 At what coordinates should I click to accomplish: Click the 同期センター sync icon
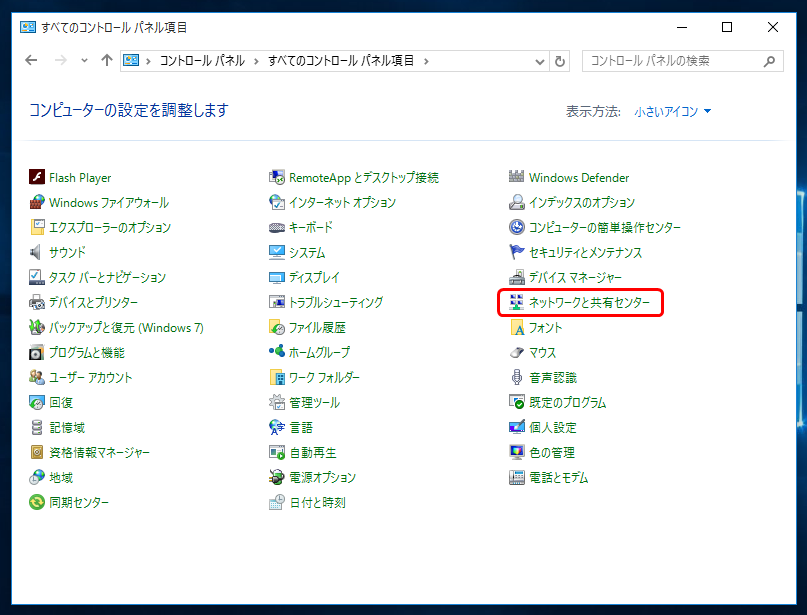[37, 502]
